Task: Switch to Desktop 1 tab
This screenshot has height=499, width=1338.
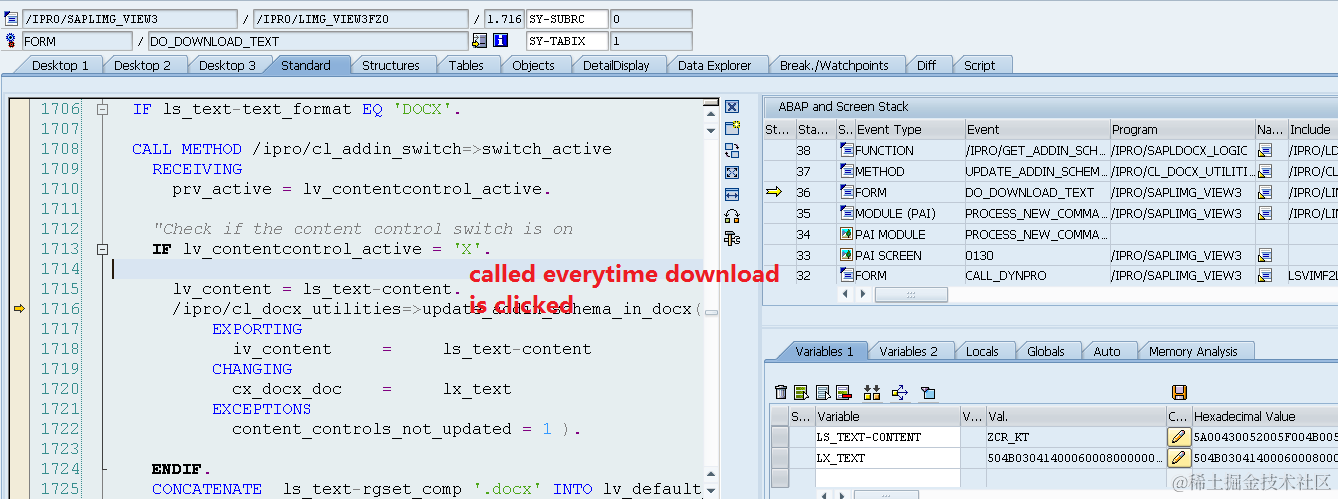Action: pyautogui.click(x=60, y=65)
